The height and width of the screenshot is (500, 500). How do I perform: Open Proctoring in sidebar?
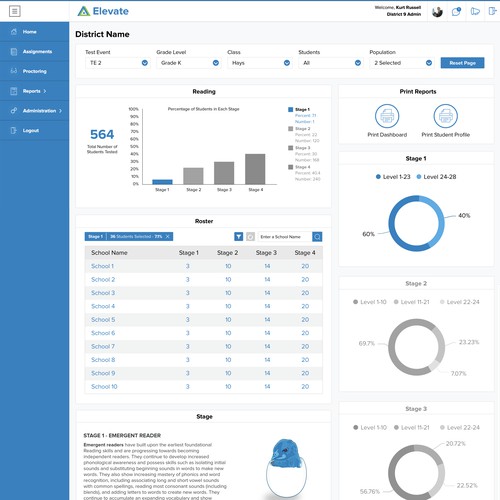click(35, 71)
